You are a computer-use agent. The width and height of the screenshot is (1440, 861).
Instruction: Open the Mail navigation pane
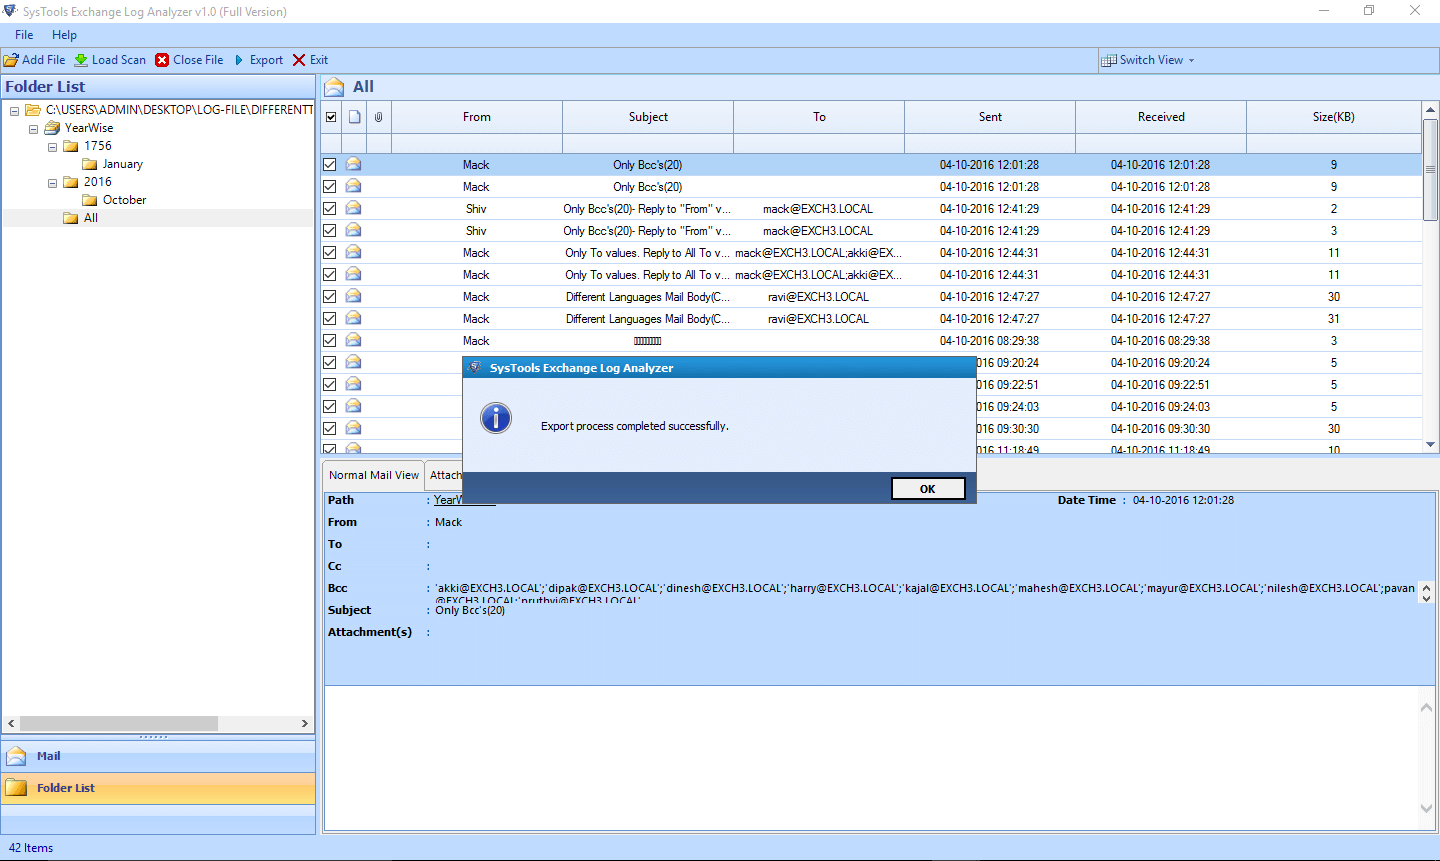pyautogui.click(x=158, y=756)
